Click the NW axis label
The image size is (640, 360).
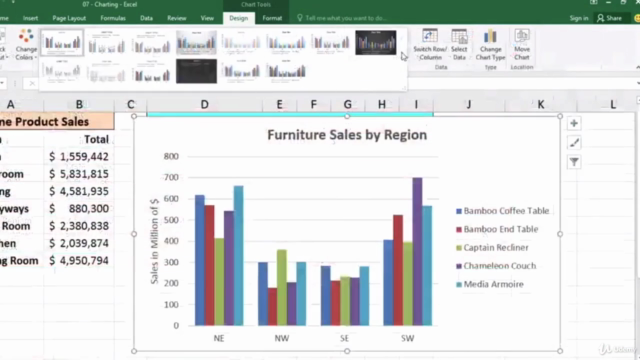tap(282, 338)
